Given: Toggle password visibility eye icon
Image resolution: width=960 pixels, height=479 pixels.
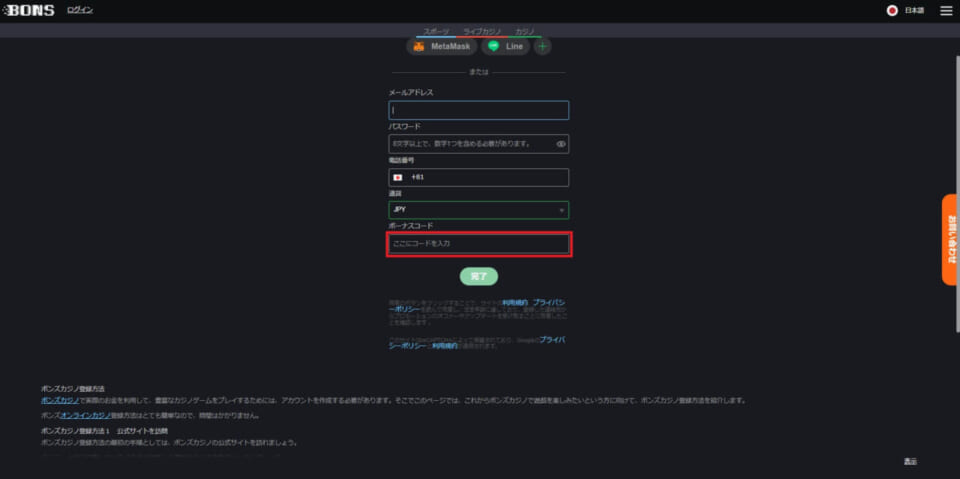Looking at the screenshot, I should pyautogui.click(x=561, y=144).
